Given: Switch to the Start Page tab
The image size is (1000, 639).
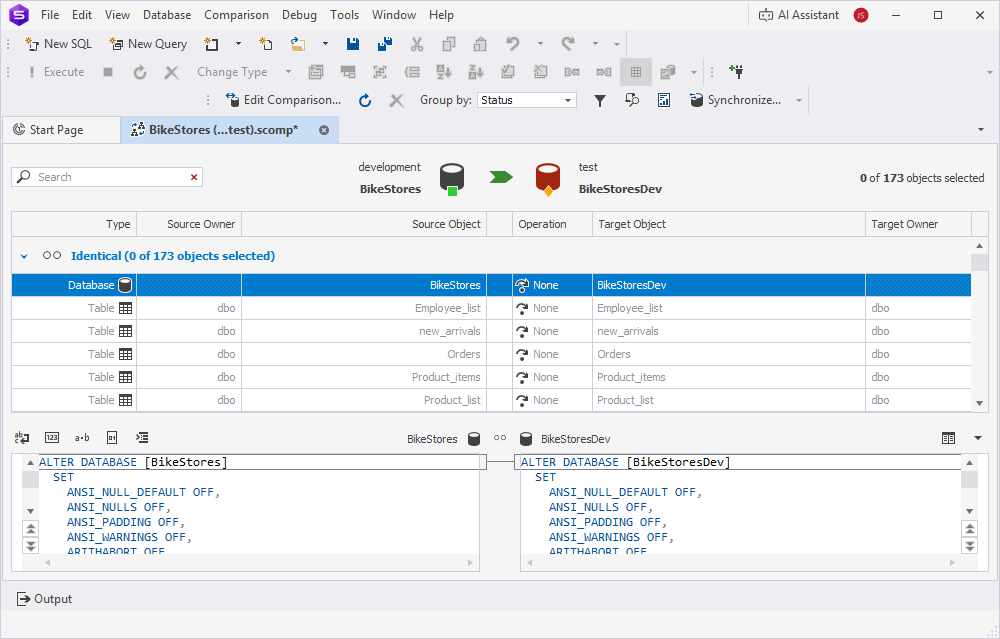Looking at the screenshot, I should [58, 130].
